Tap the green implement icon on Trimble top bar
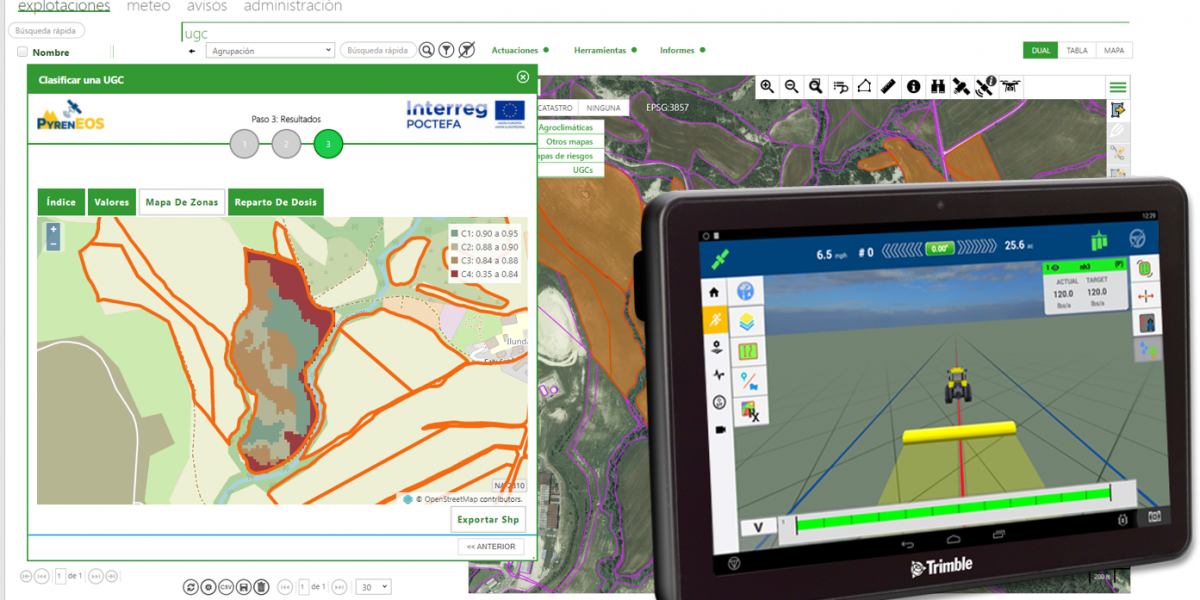1200x600 pixels. tap(1099, 241)
